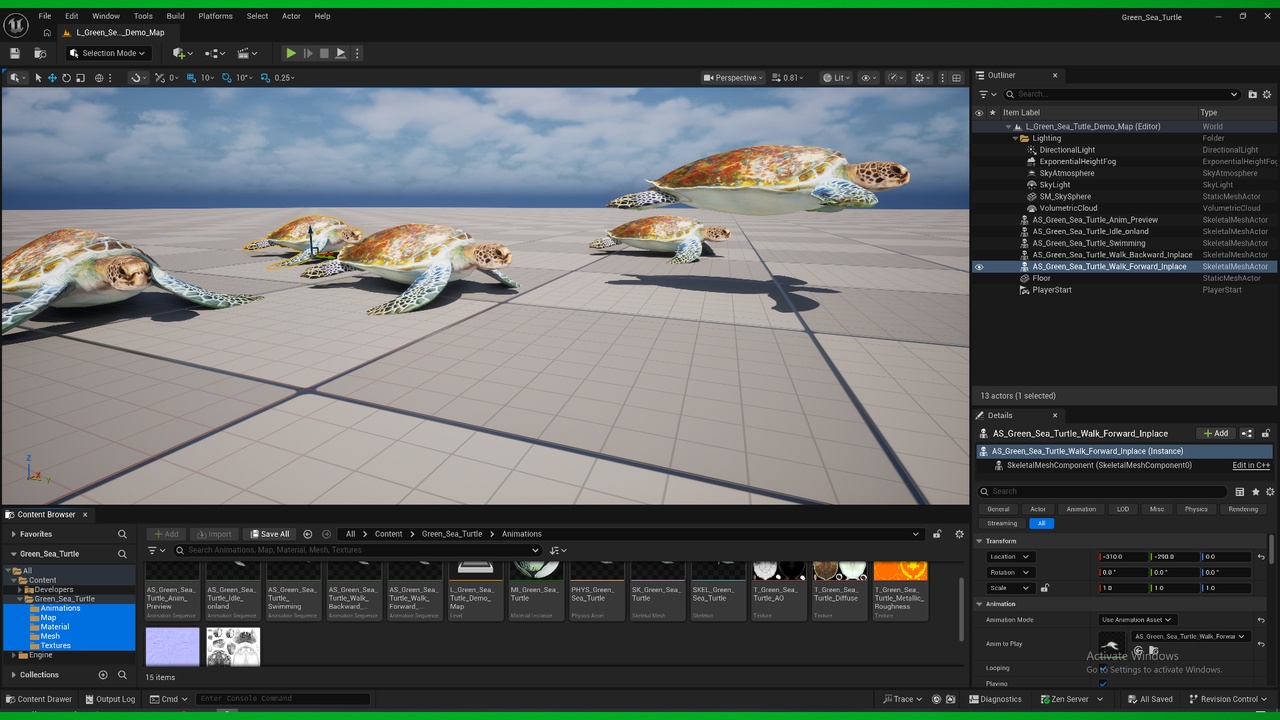Open the File menu
The image size is (1280, 720).
45,16
